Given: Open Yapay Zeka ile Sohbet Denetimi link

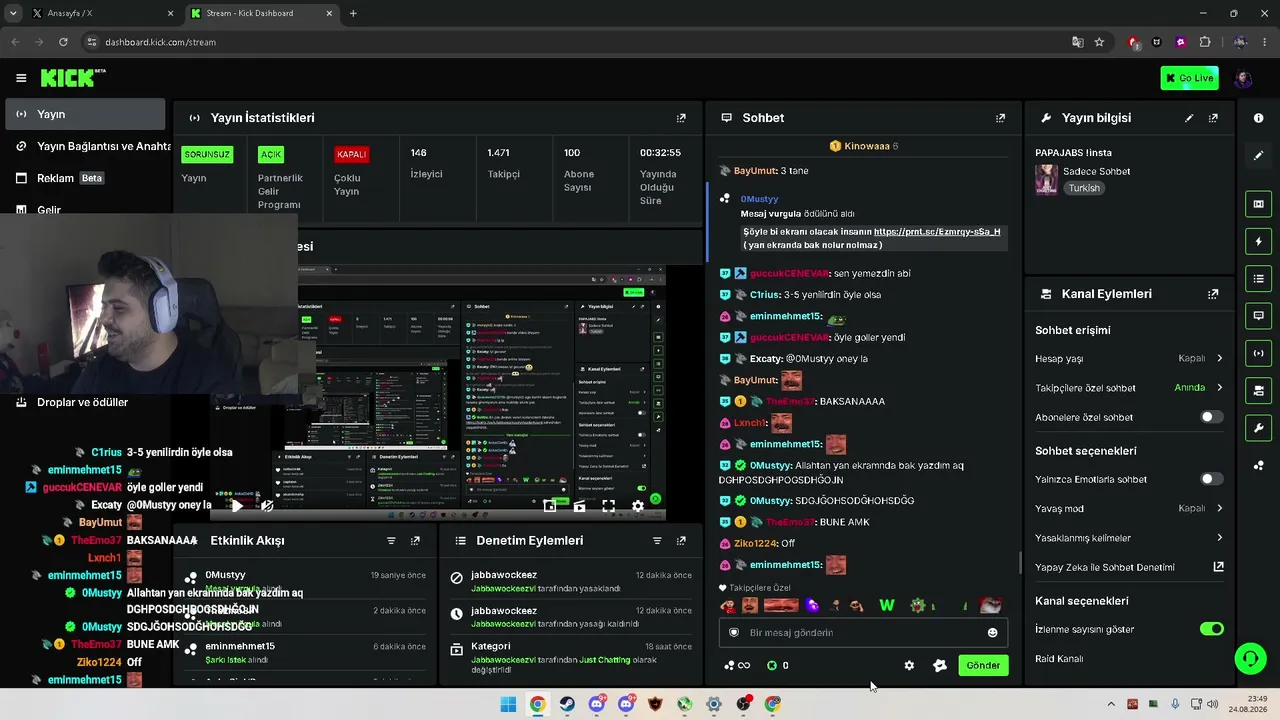Looking at the screenshot, I should tap(1129, 567).
